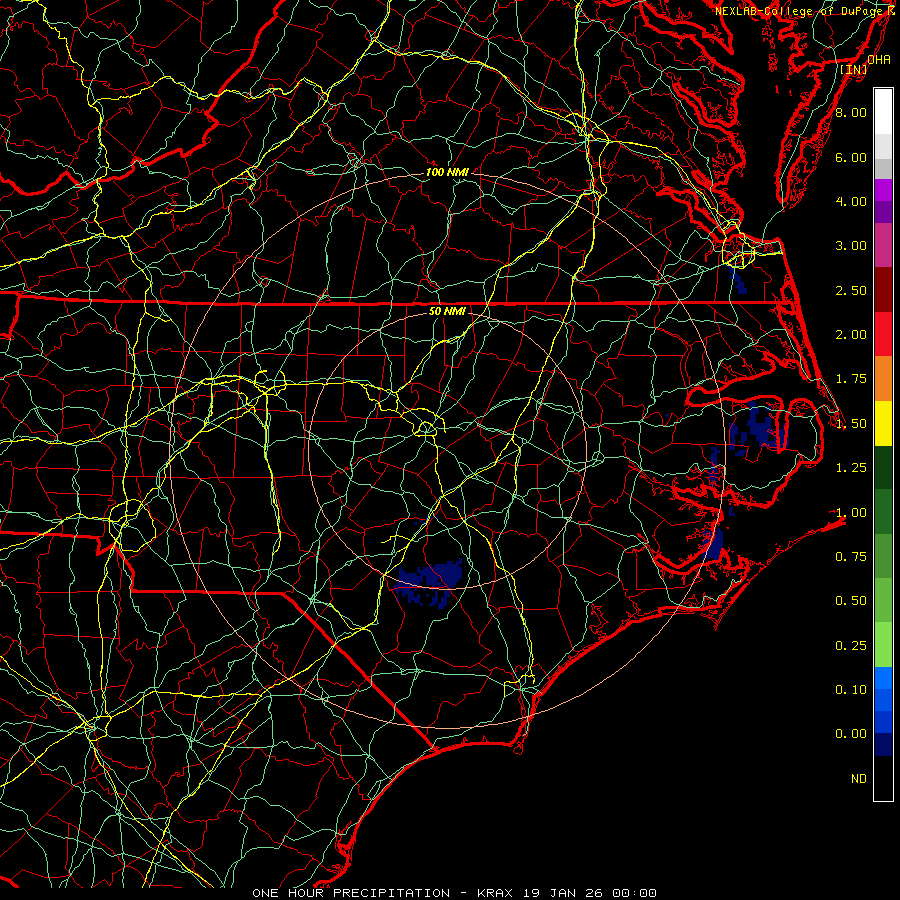Click the 3.00 legend value
This screenshot has height=900, width=900.
[851, 246]
